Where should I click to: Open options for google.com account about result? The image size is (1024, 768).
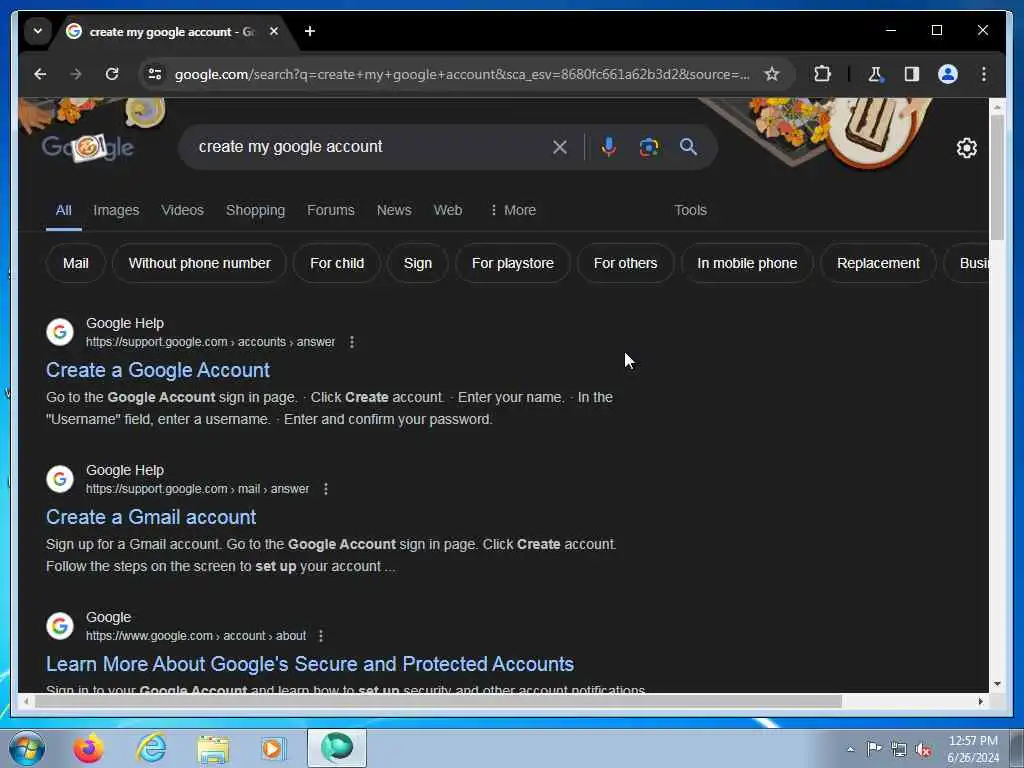click(320, 636)
